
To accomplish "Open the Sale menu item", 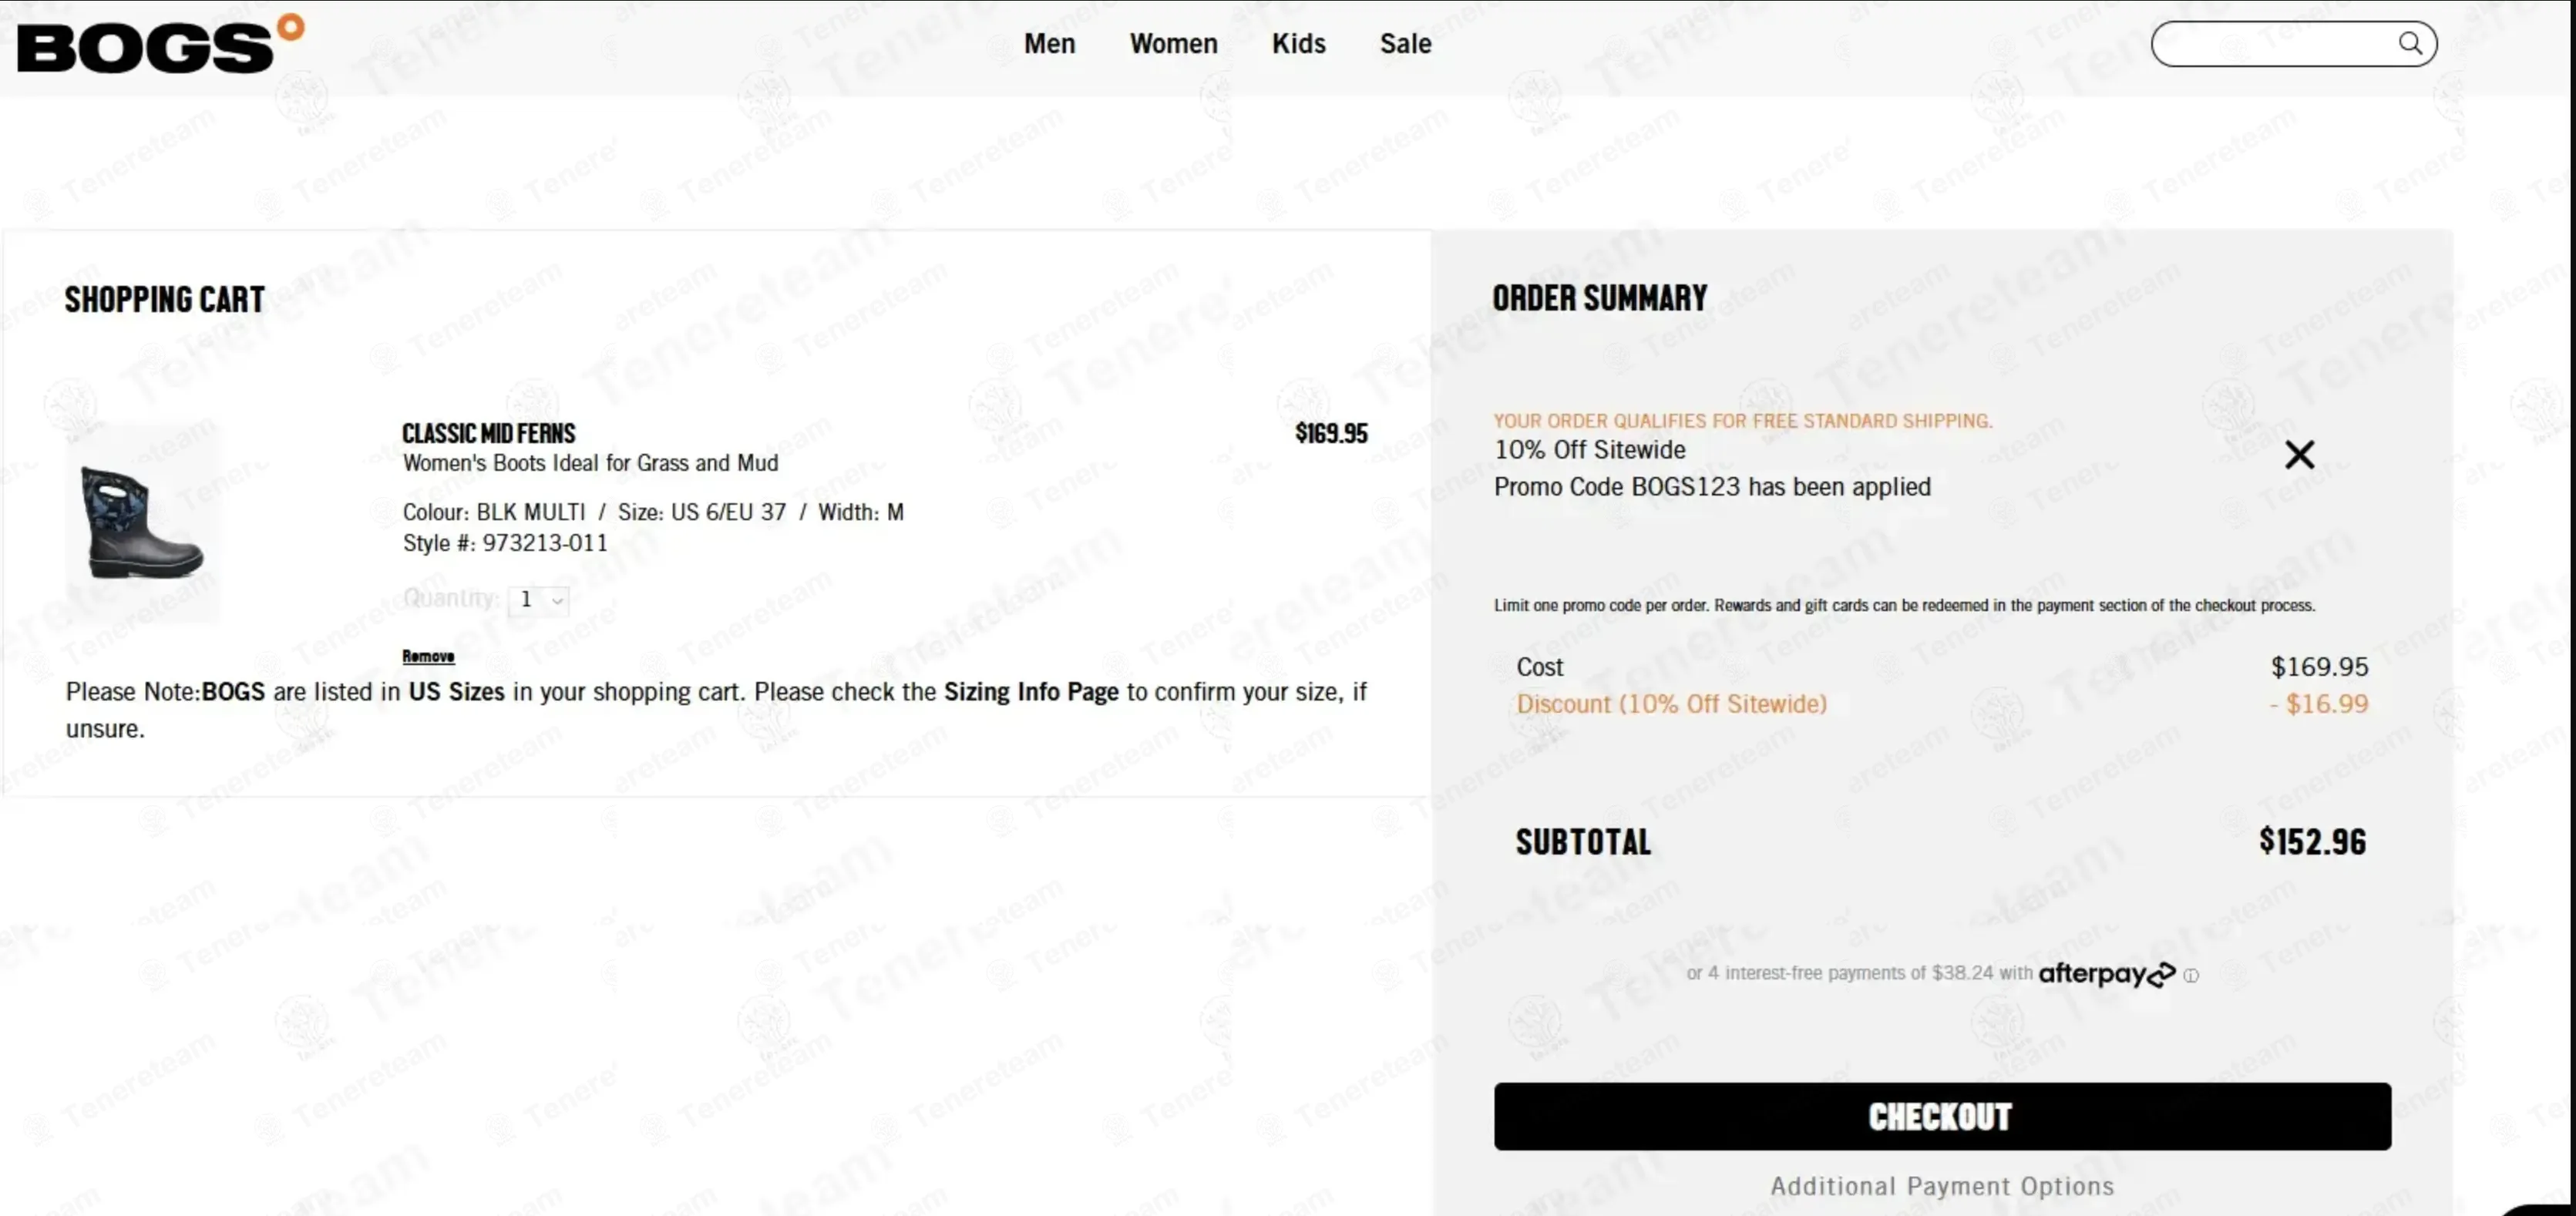I will point(1405,44).
